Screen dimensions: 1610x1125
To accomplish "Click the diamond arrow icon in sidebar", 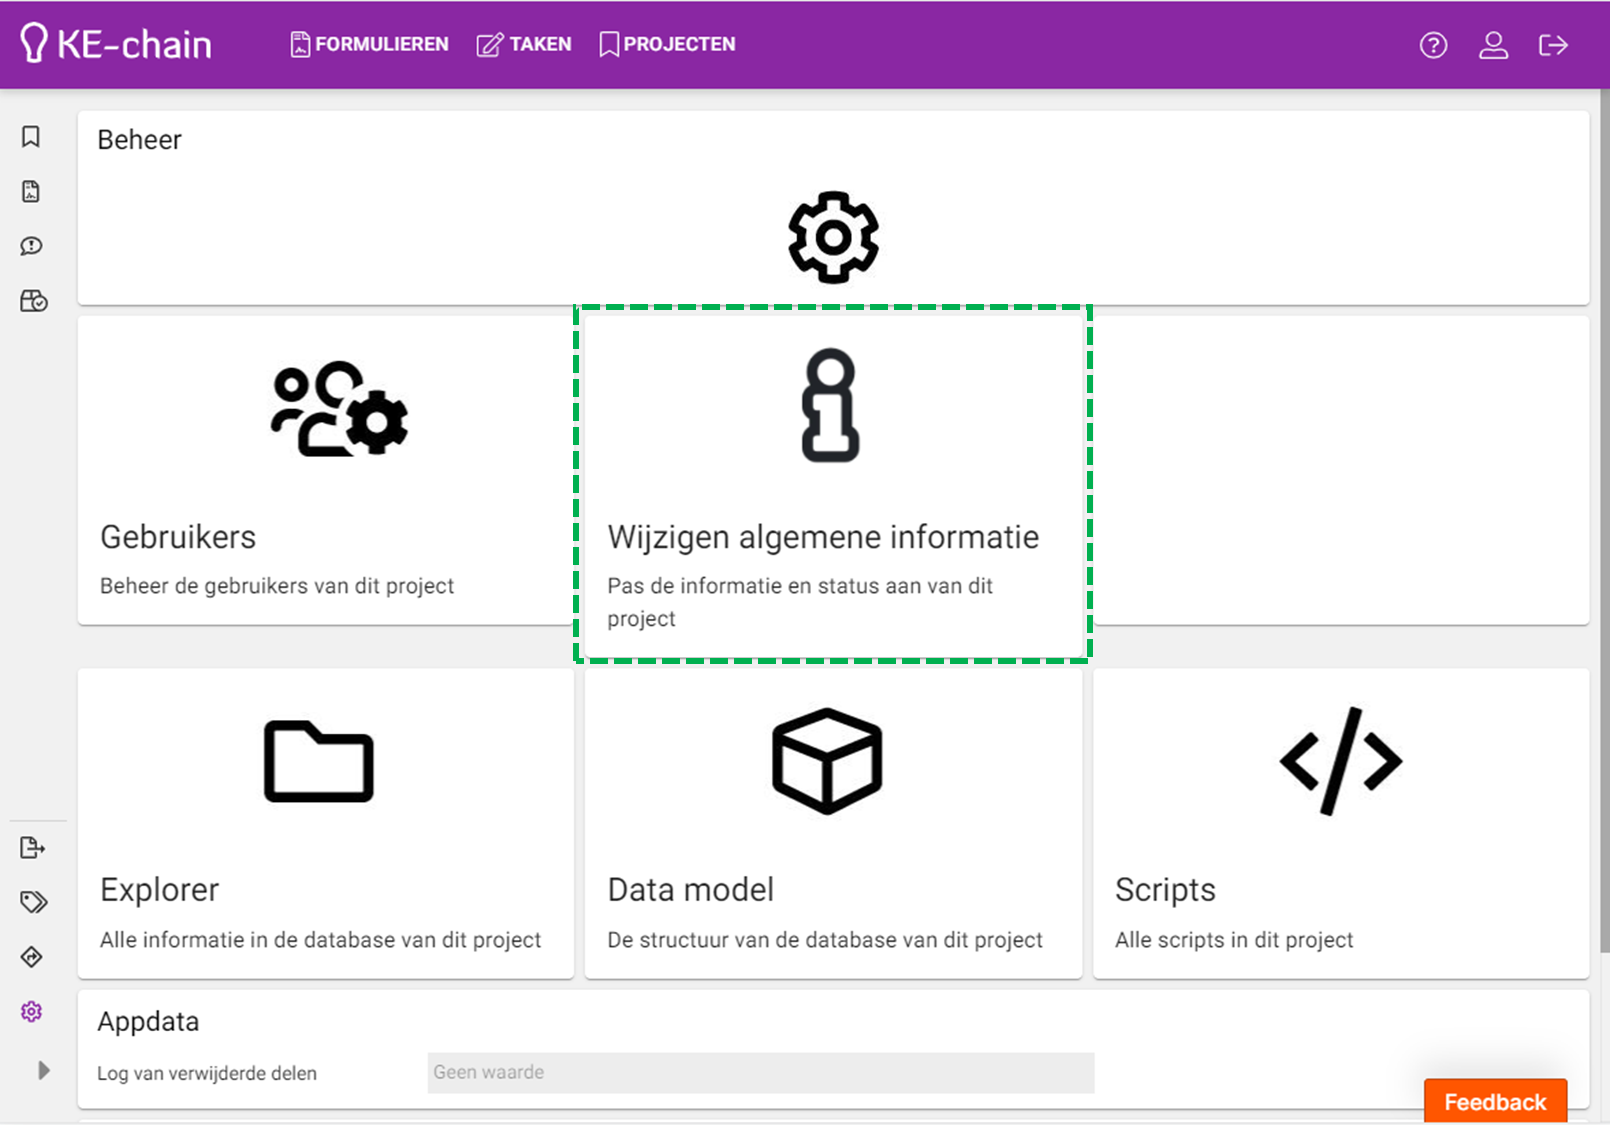I will [32, 957].
